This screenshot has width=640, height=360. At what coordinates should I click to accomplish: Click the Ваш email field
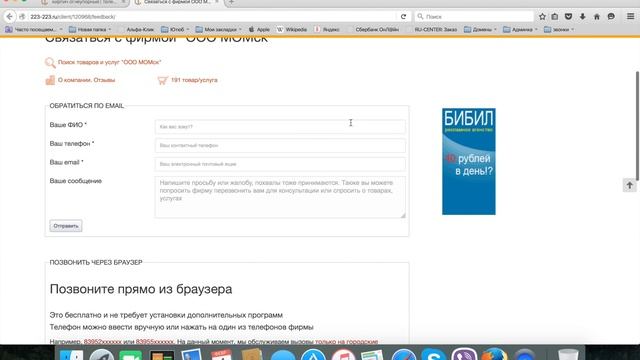(280, 164)
